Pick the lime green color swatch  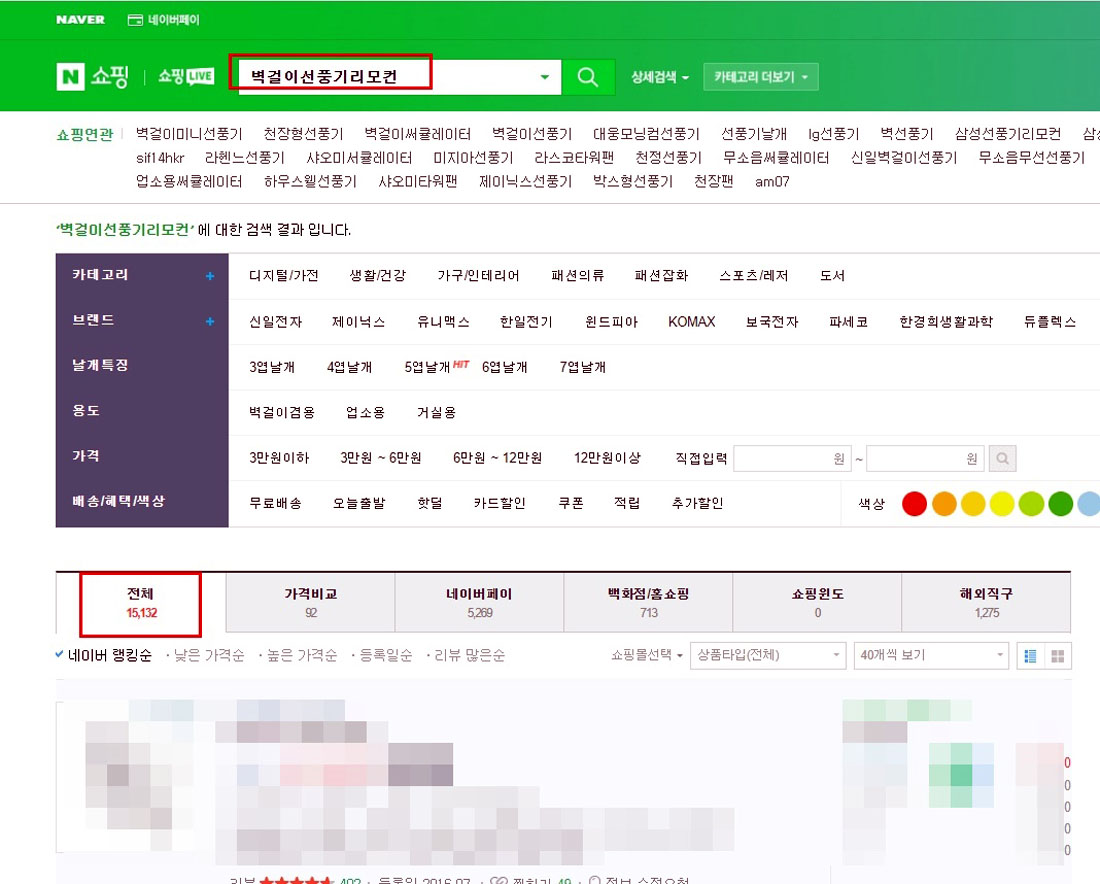1031,504
